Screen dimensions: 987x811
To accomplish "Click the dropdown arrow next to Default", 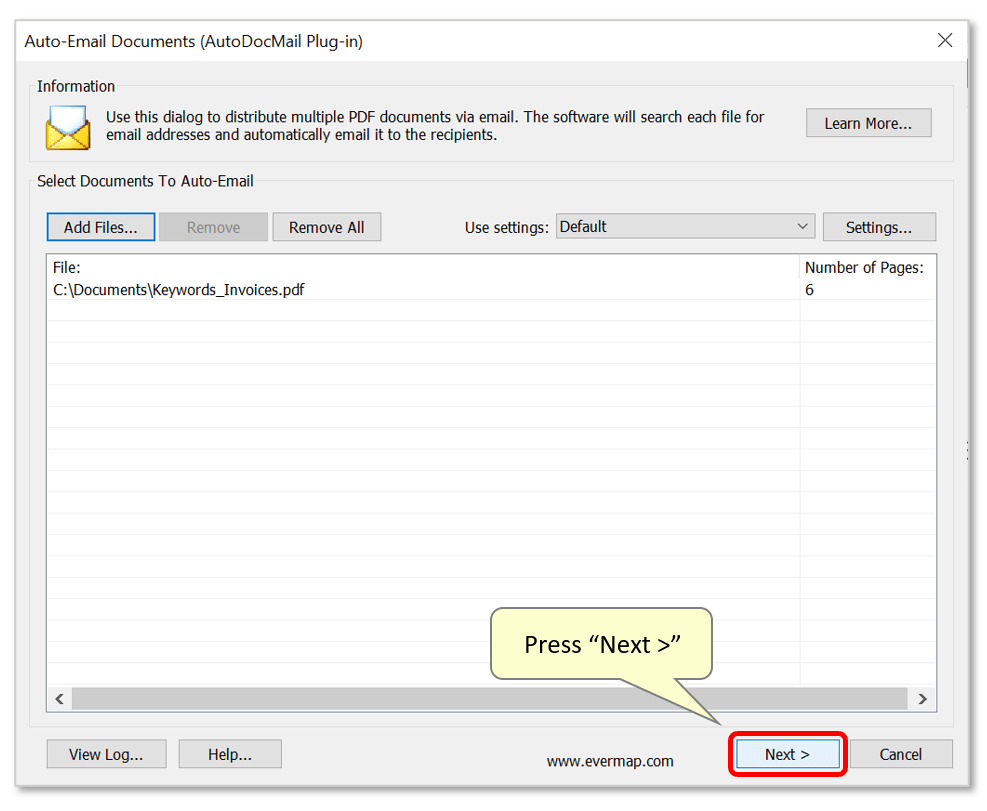I will click(802, 226).
